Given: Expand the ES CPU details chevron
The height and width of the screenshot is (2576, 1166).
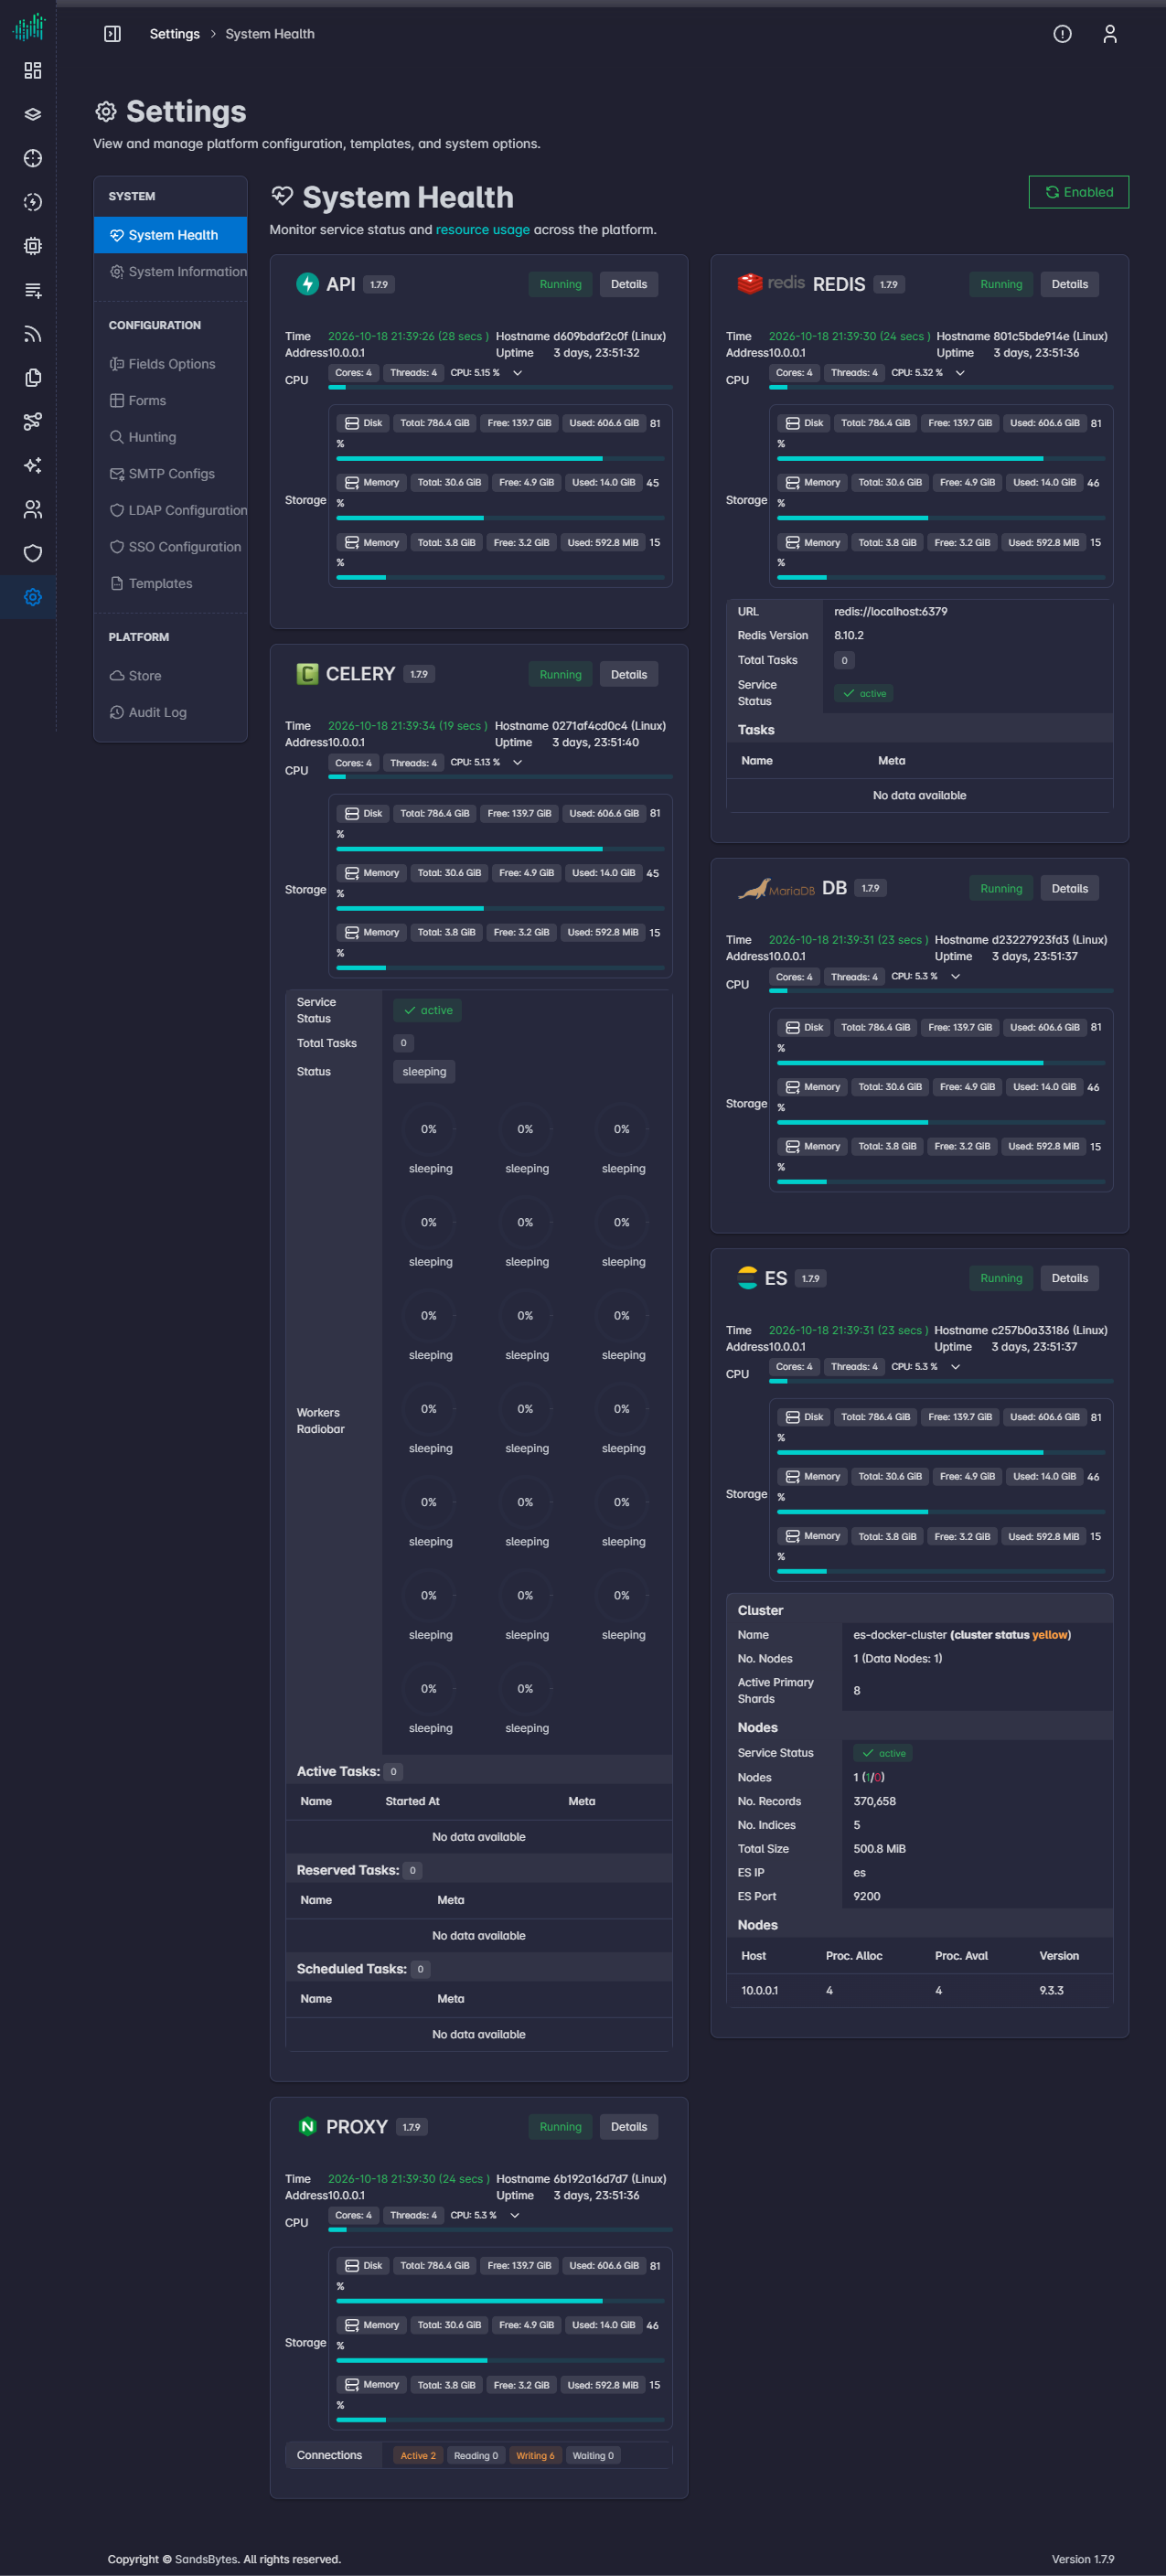Looking at the screenshot, I should tap(955, 1367).
